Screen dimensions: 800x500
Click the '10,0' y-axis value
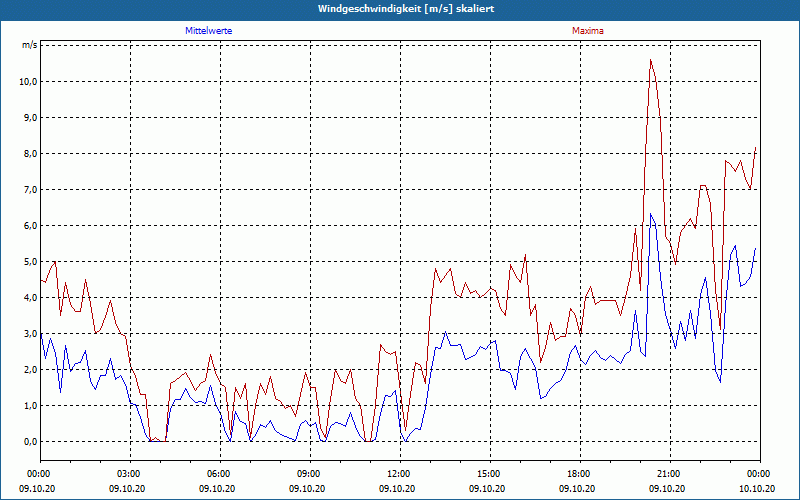28,82
